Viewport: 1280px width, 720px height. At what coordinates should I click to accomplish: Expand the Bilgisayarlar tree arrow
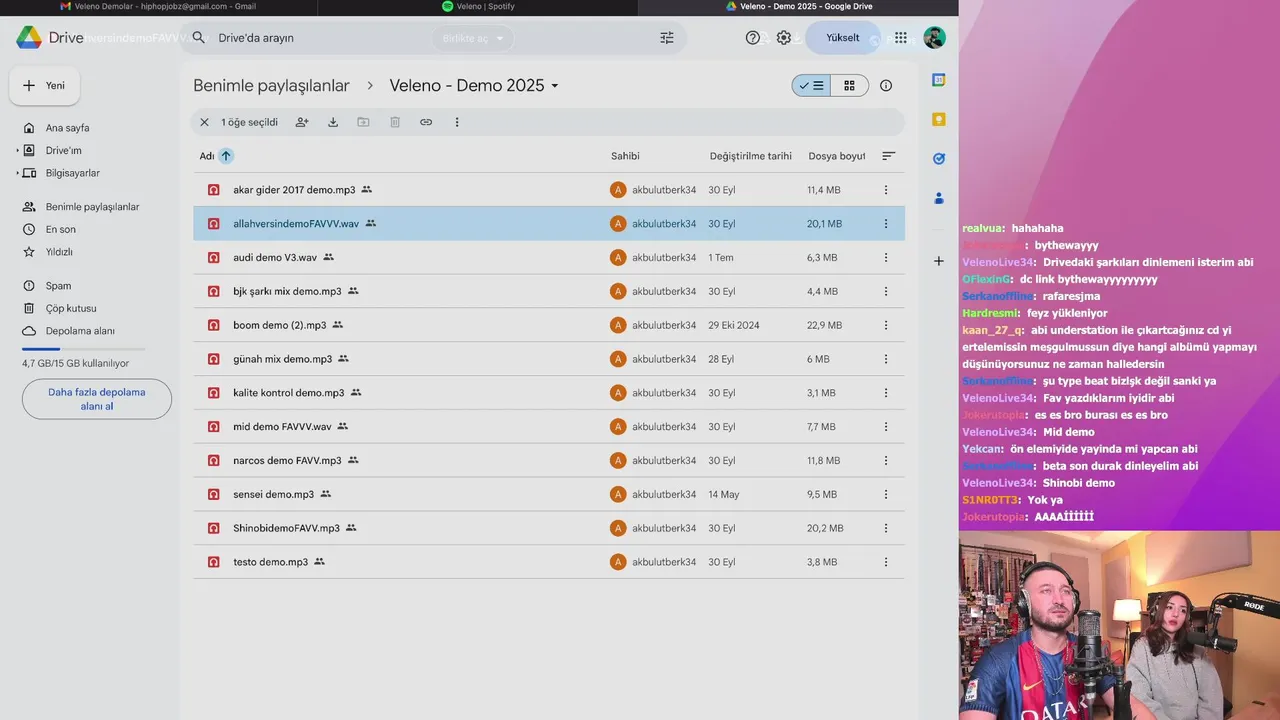click(x=17, y=173)
